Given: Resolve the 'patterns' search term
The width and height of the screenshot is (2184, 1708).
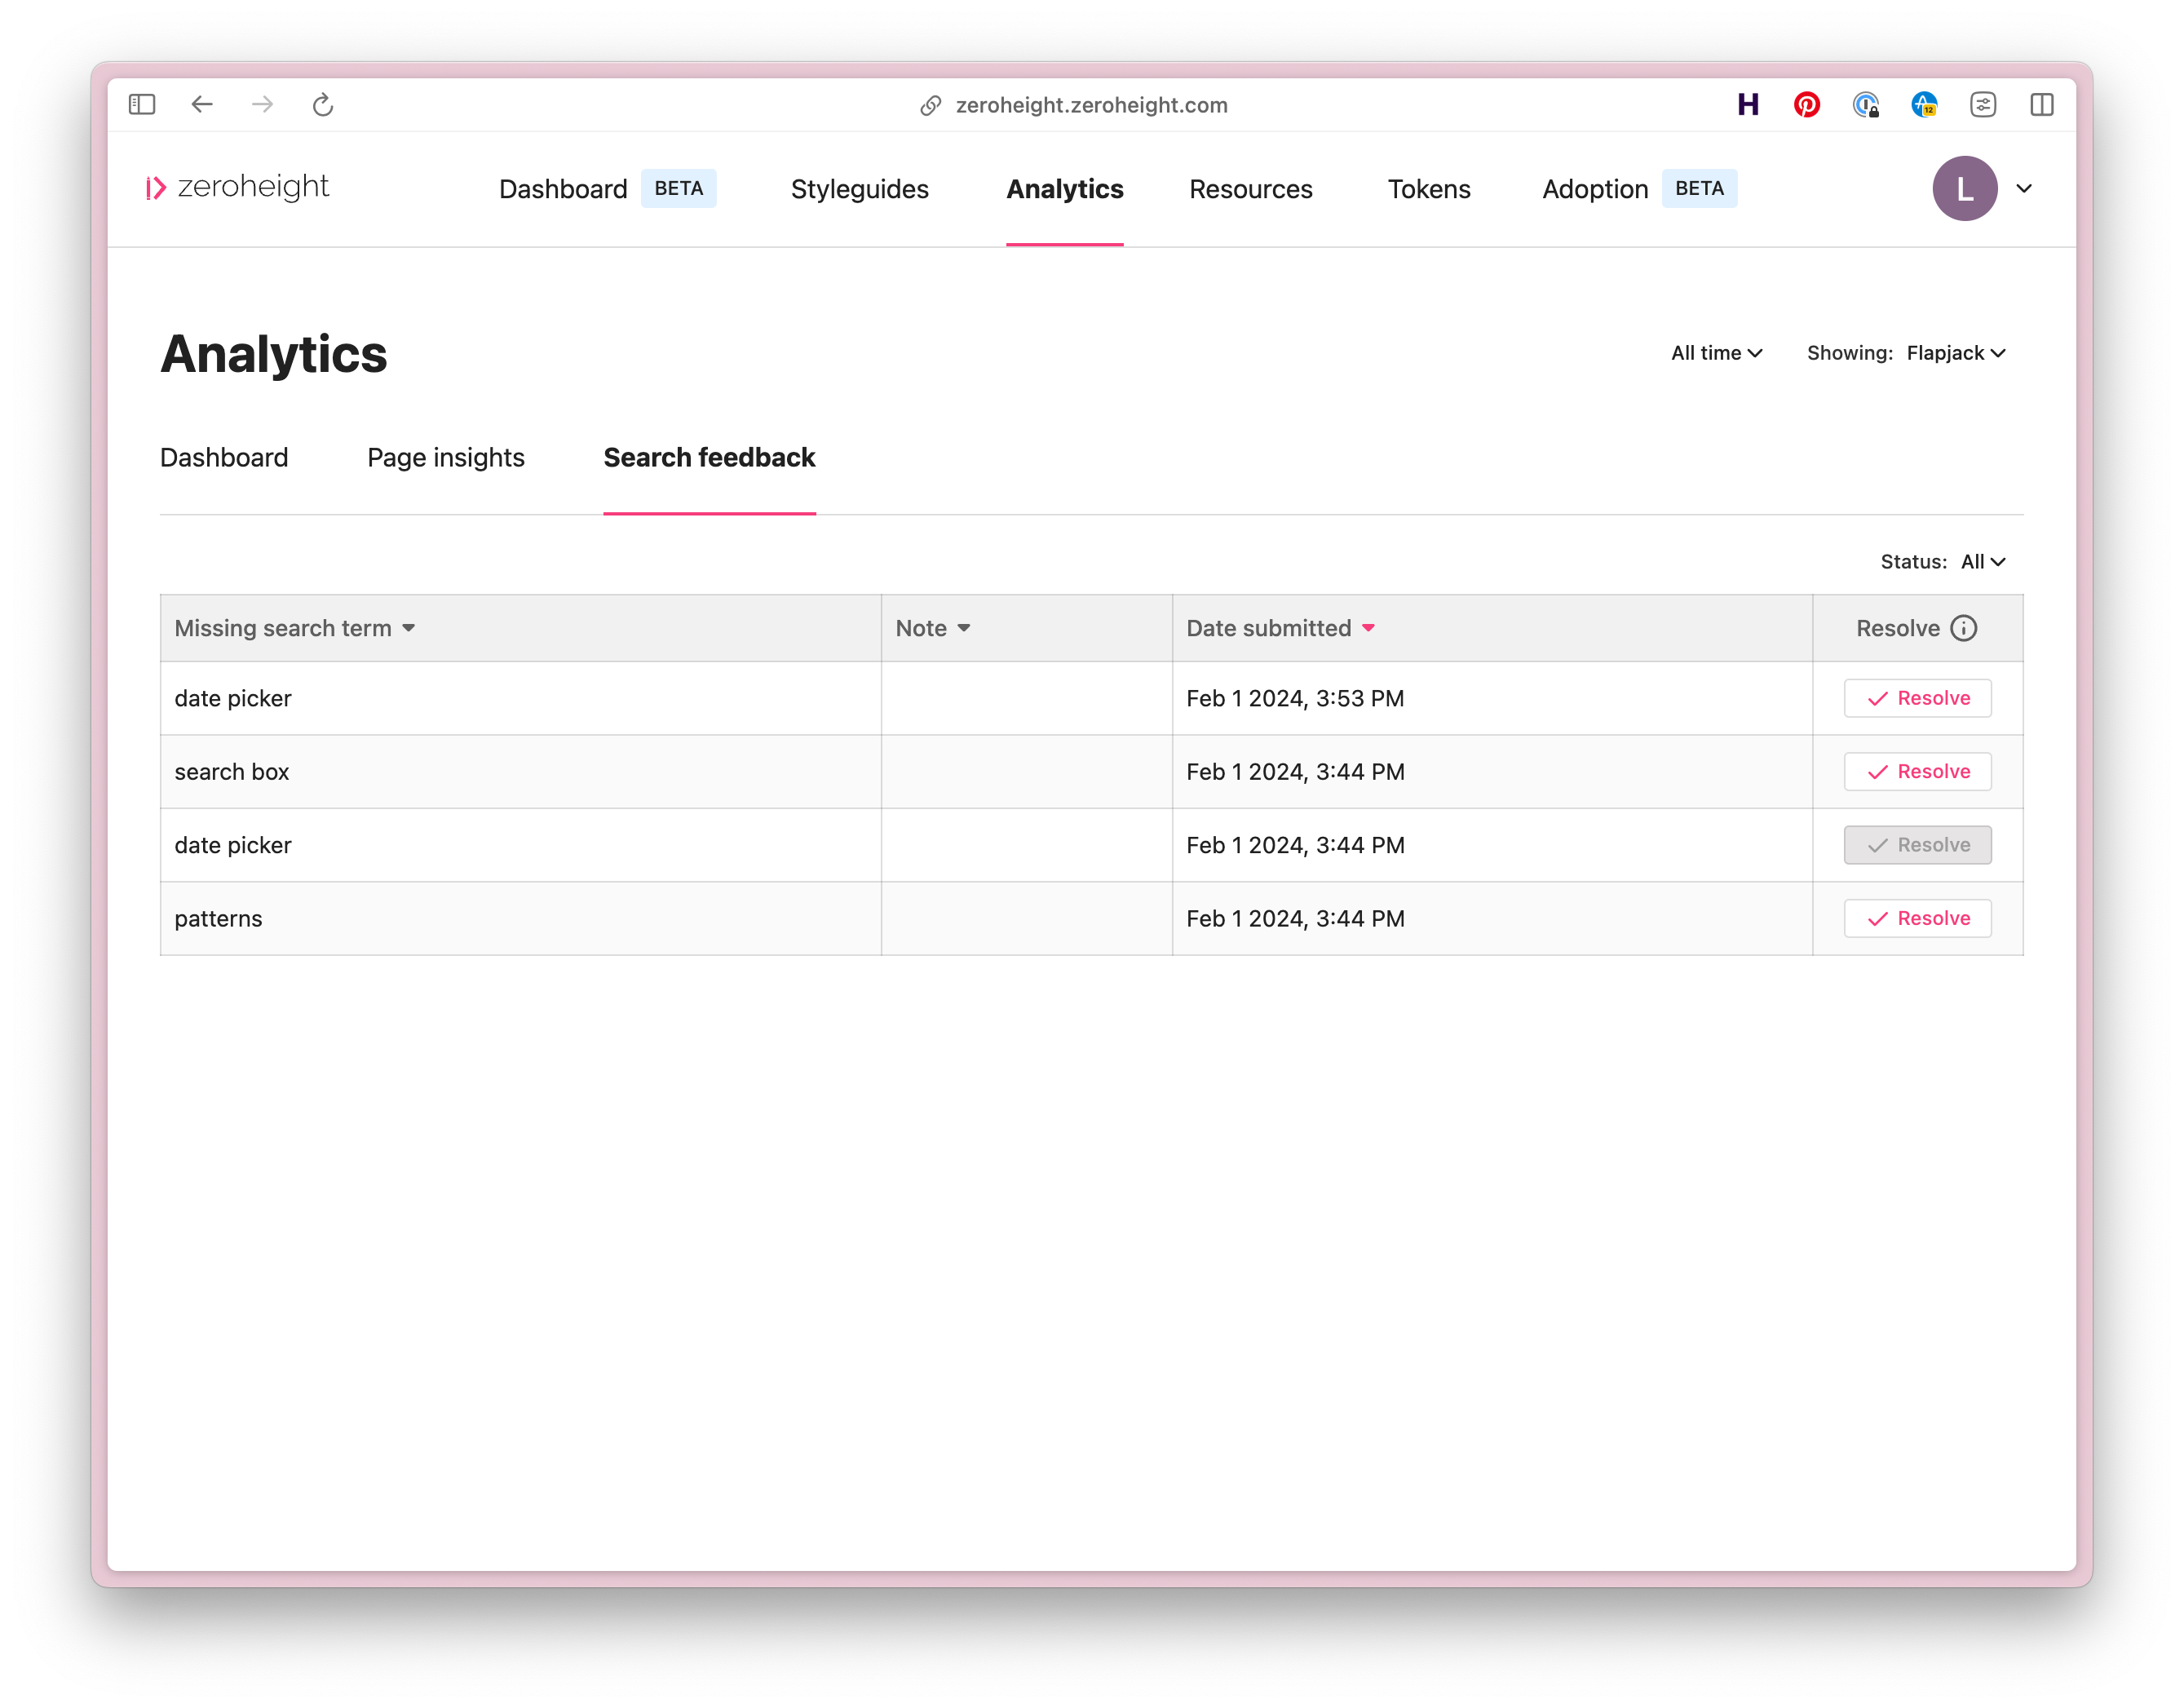Looking at the screenshot, I should (1917, 917).
